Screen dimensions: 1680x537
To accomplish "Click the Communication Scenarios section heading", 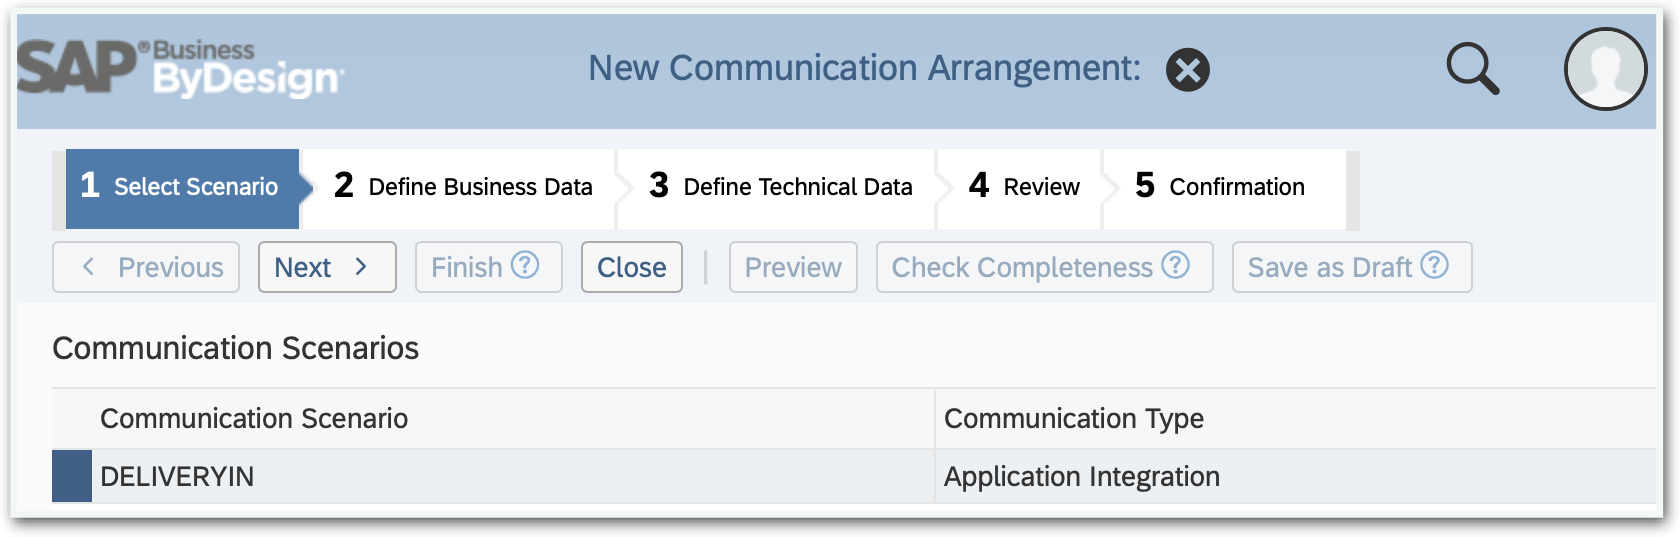I will [236, 348].
